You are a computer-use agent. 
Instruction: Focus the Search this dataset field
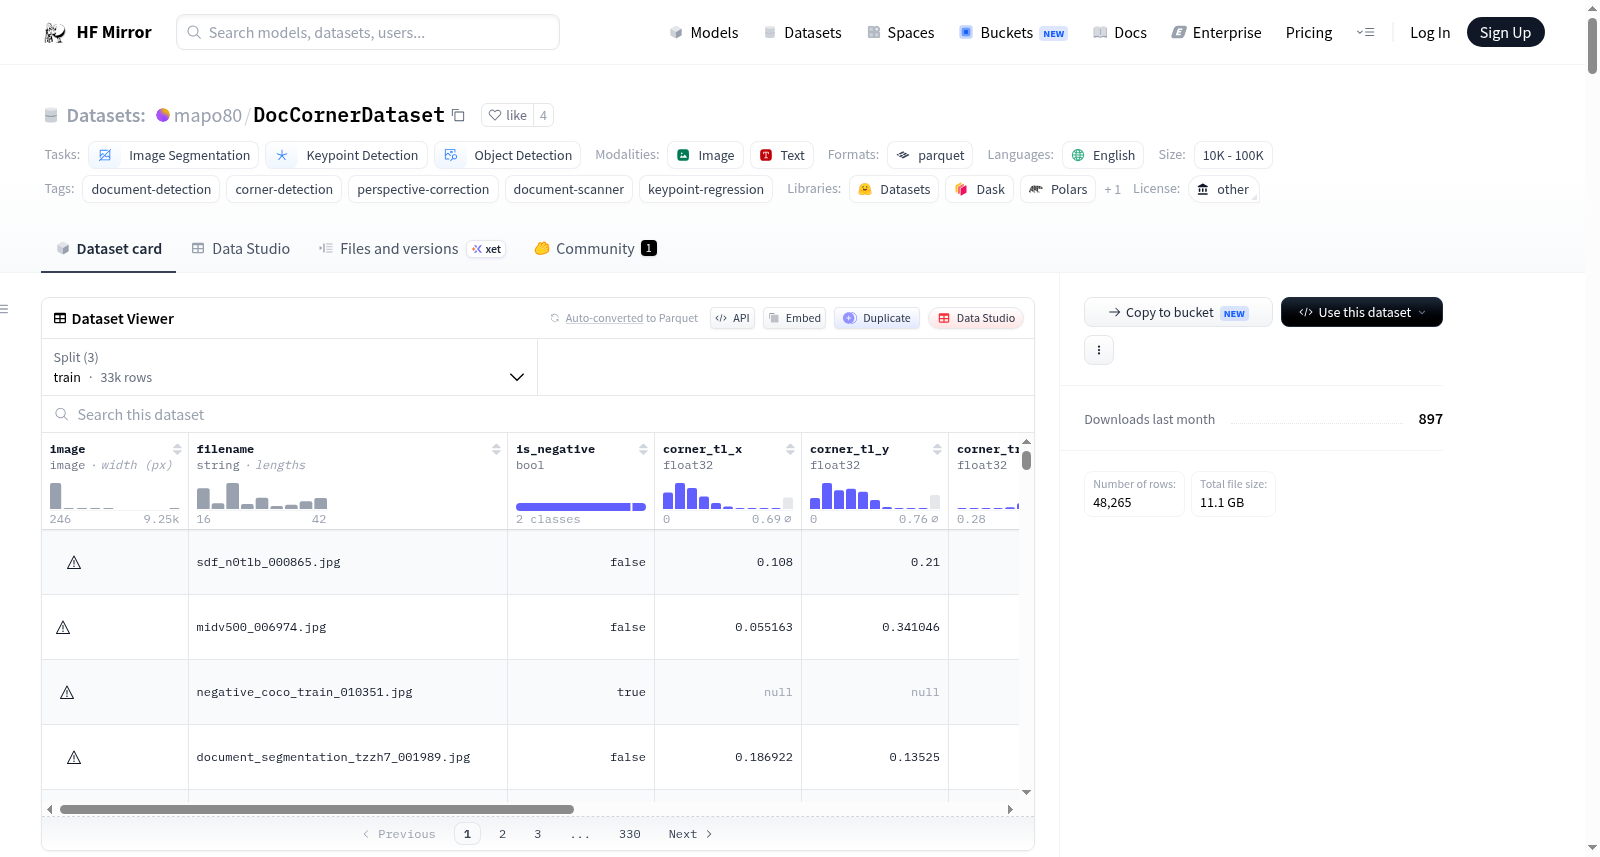(x=538, y=414)
